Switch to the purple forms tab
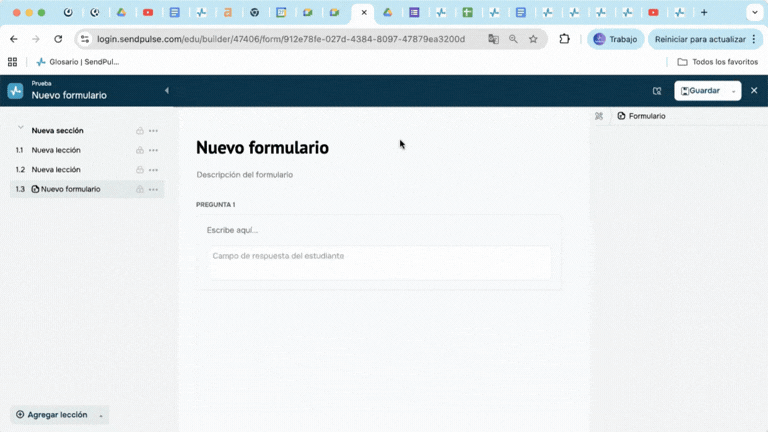This screenshot has height=432, width=768. 414,13
